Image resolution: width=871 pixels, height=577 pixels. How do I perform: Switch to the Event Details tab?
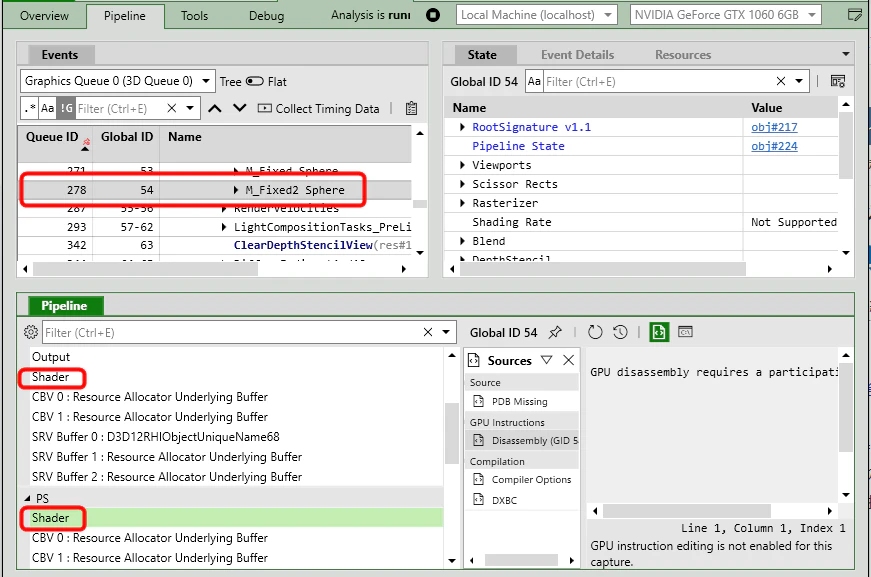pyautogui.click(x=578, y=55)
